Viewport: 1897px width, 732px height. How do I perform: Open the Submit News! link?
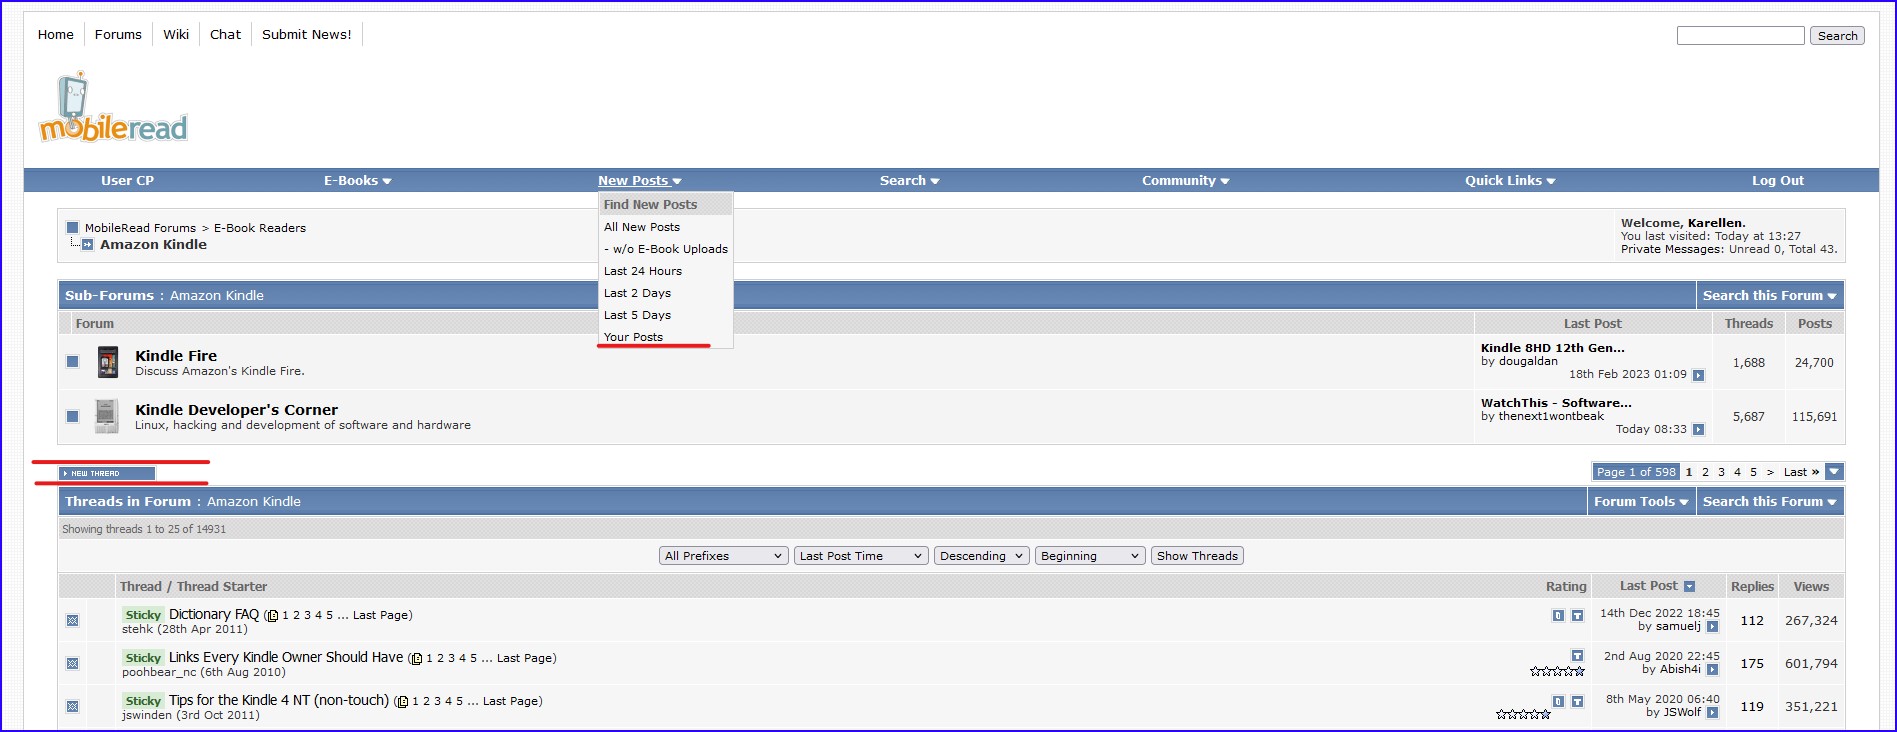[306, 34]
